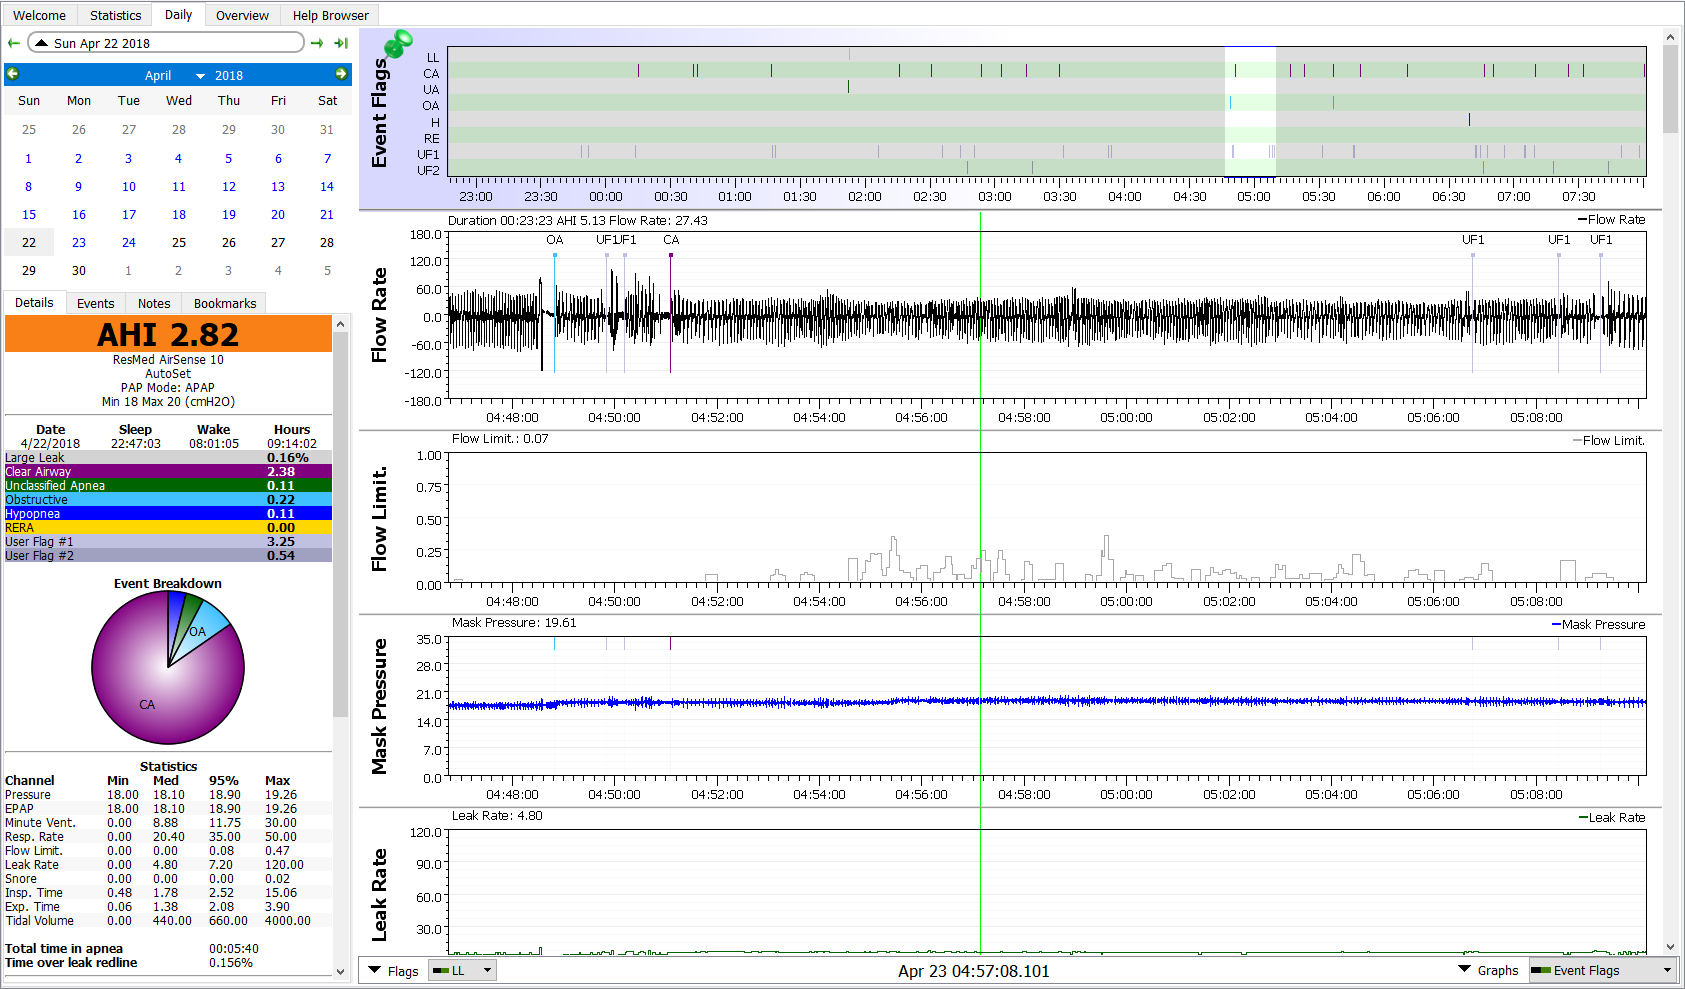Click the highlighted selection in Event Flags overview
This screenshot has height=989, width=1685.
pyautogui.click(x=1250, y=111)
